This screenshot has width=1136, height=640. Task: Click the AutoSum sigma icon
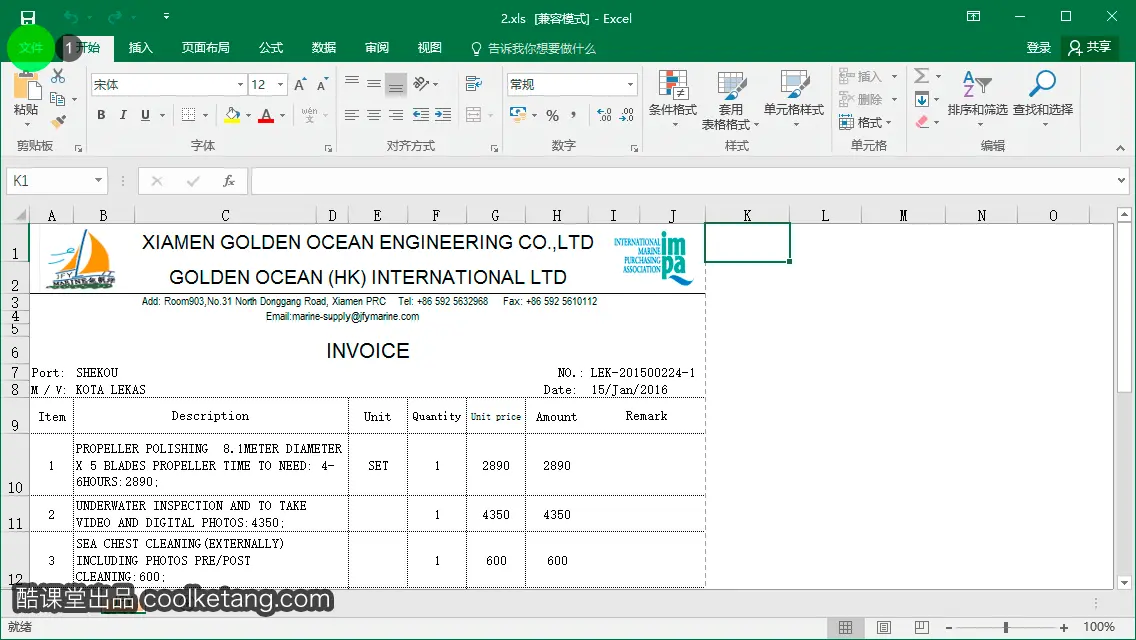tap(922, 76)
